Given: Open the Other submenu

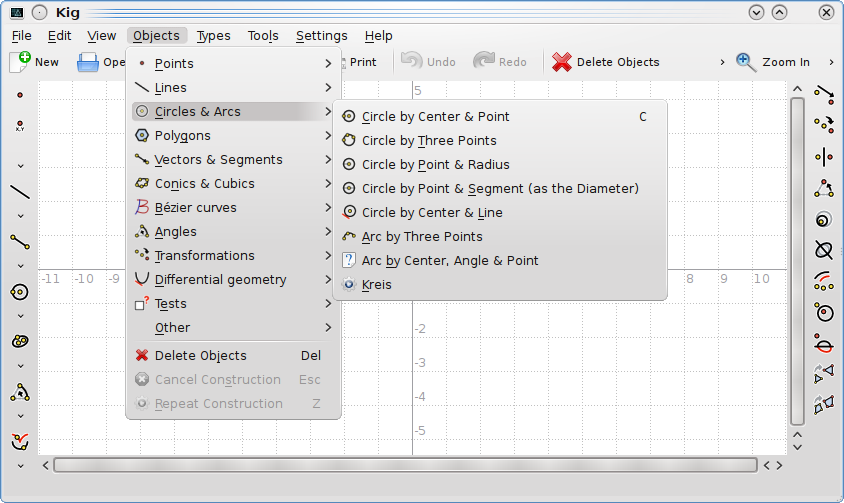Looking at the screenshot, I should pos(233,327).
